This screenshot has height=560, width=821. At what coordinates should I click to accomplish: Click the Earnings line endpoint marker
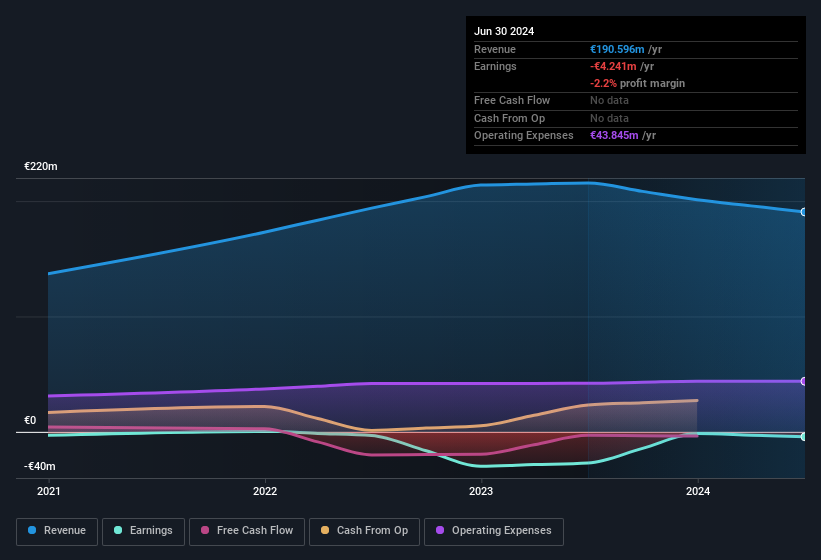pos(803,436)
